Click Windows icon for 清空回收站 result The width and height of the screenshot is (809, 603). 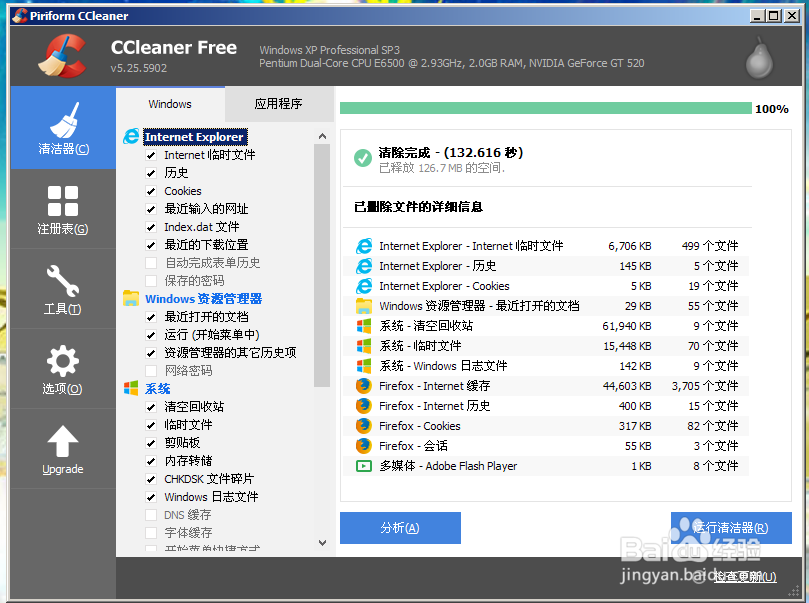[364, 326]
